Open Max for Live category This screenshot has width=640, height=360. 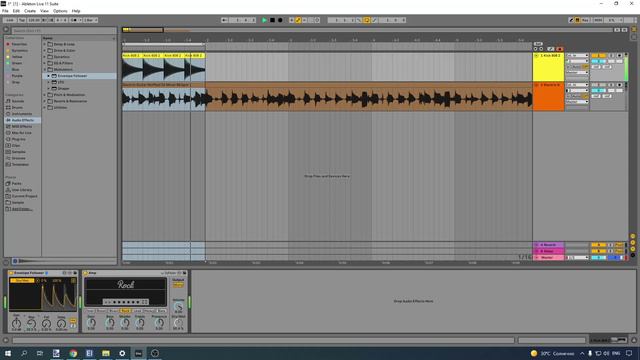[21, 133]
